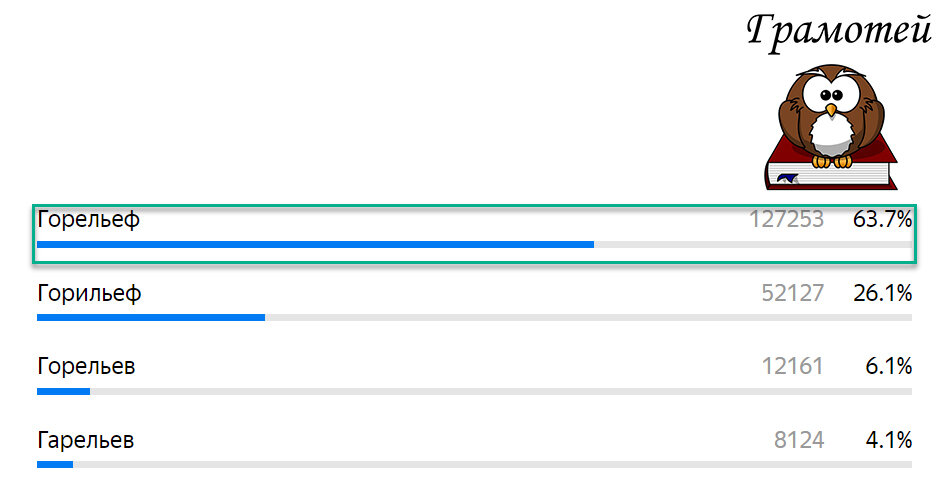
Task: Click the blue Горельеф progress bar
Action: [316, 245]
